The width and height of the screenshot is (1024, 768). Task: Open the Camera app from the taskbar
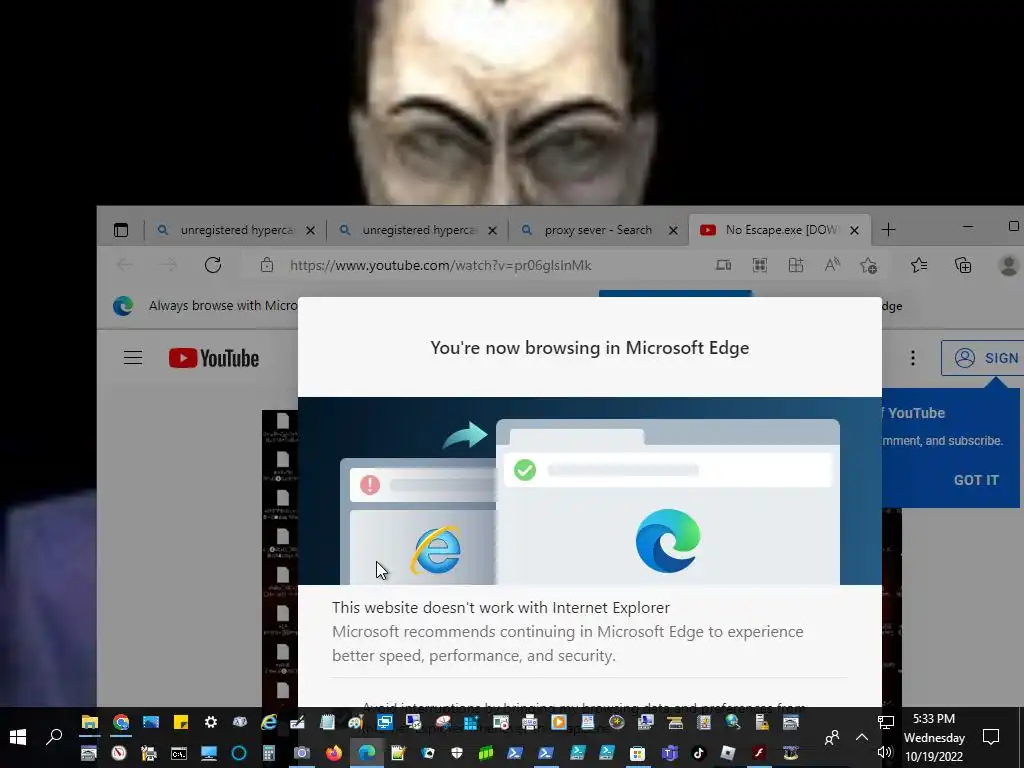301,753
